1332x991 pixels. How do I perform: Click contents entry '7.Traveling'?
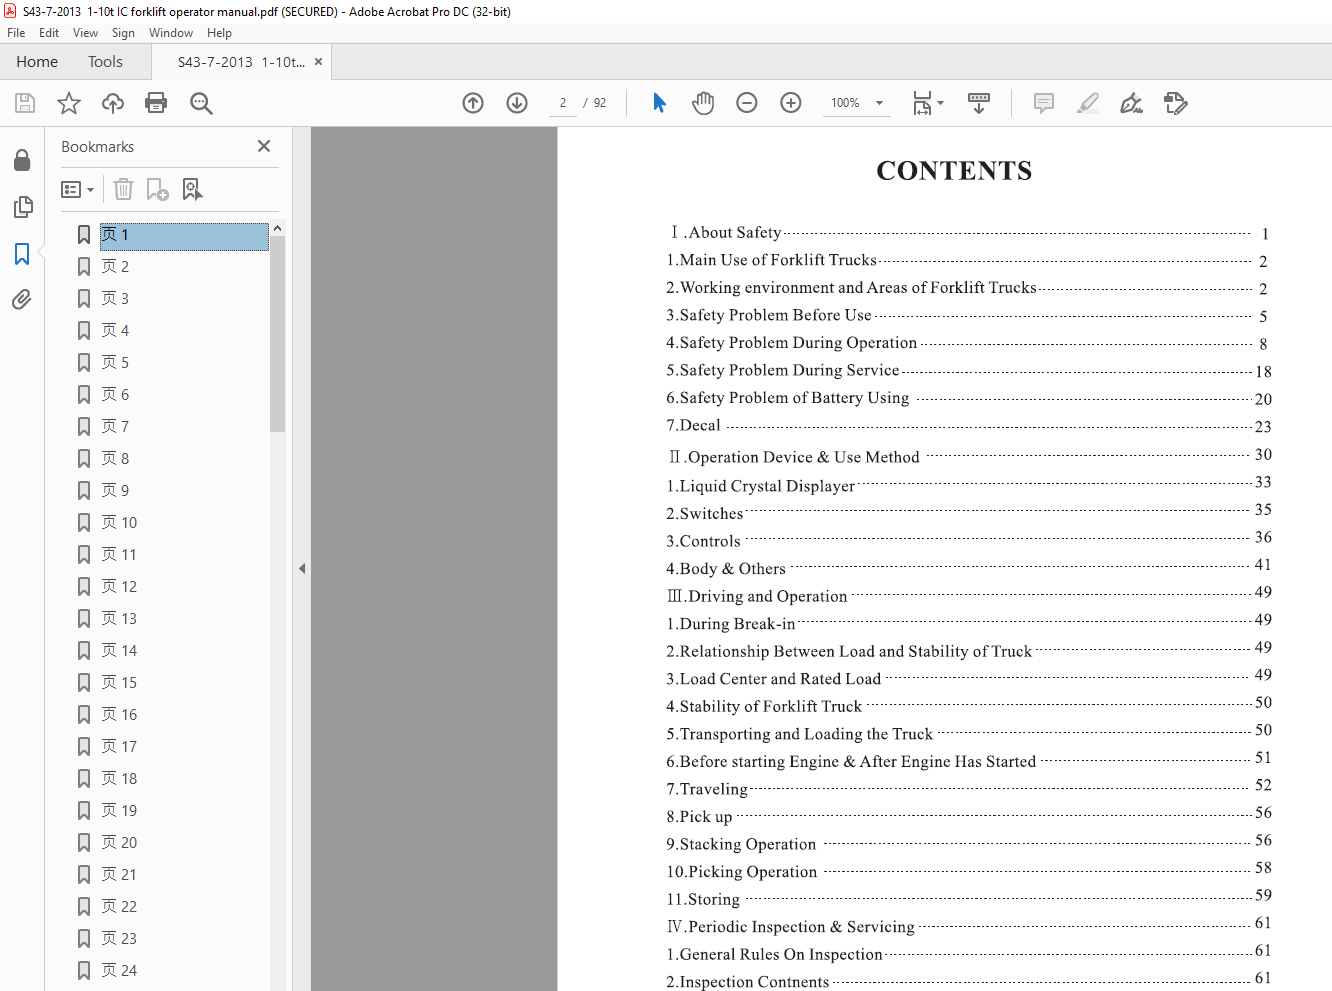click(x=707, y=789)
